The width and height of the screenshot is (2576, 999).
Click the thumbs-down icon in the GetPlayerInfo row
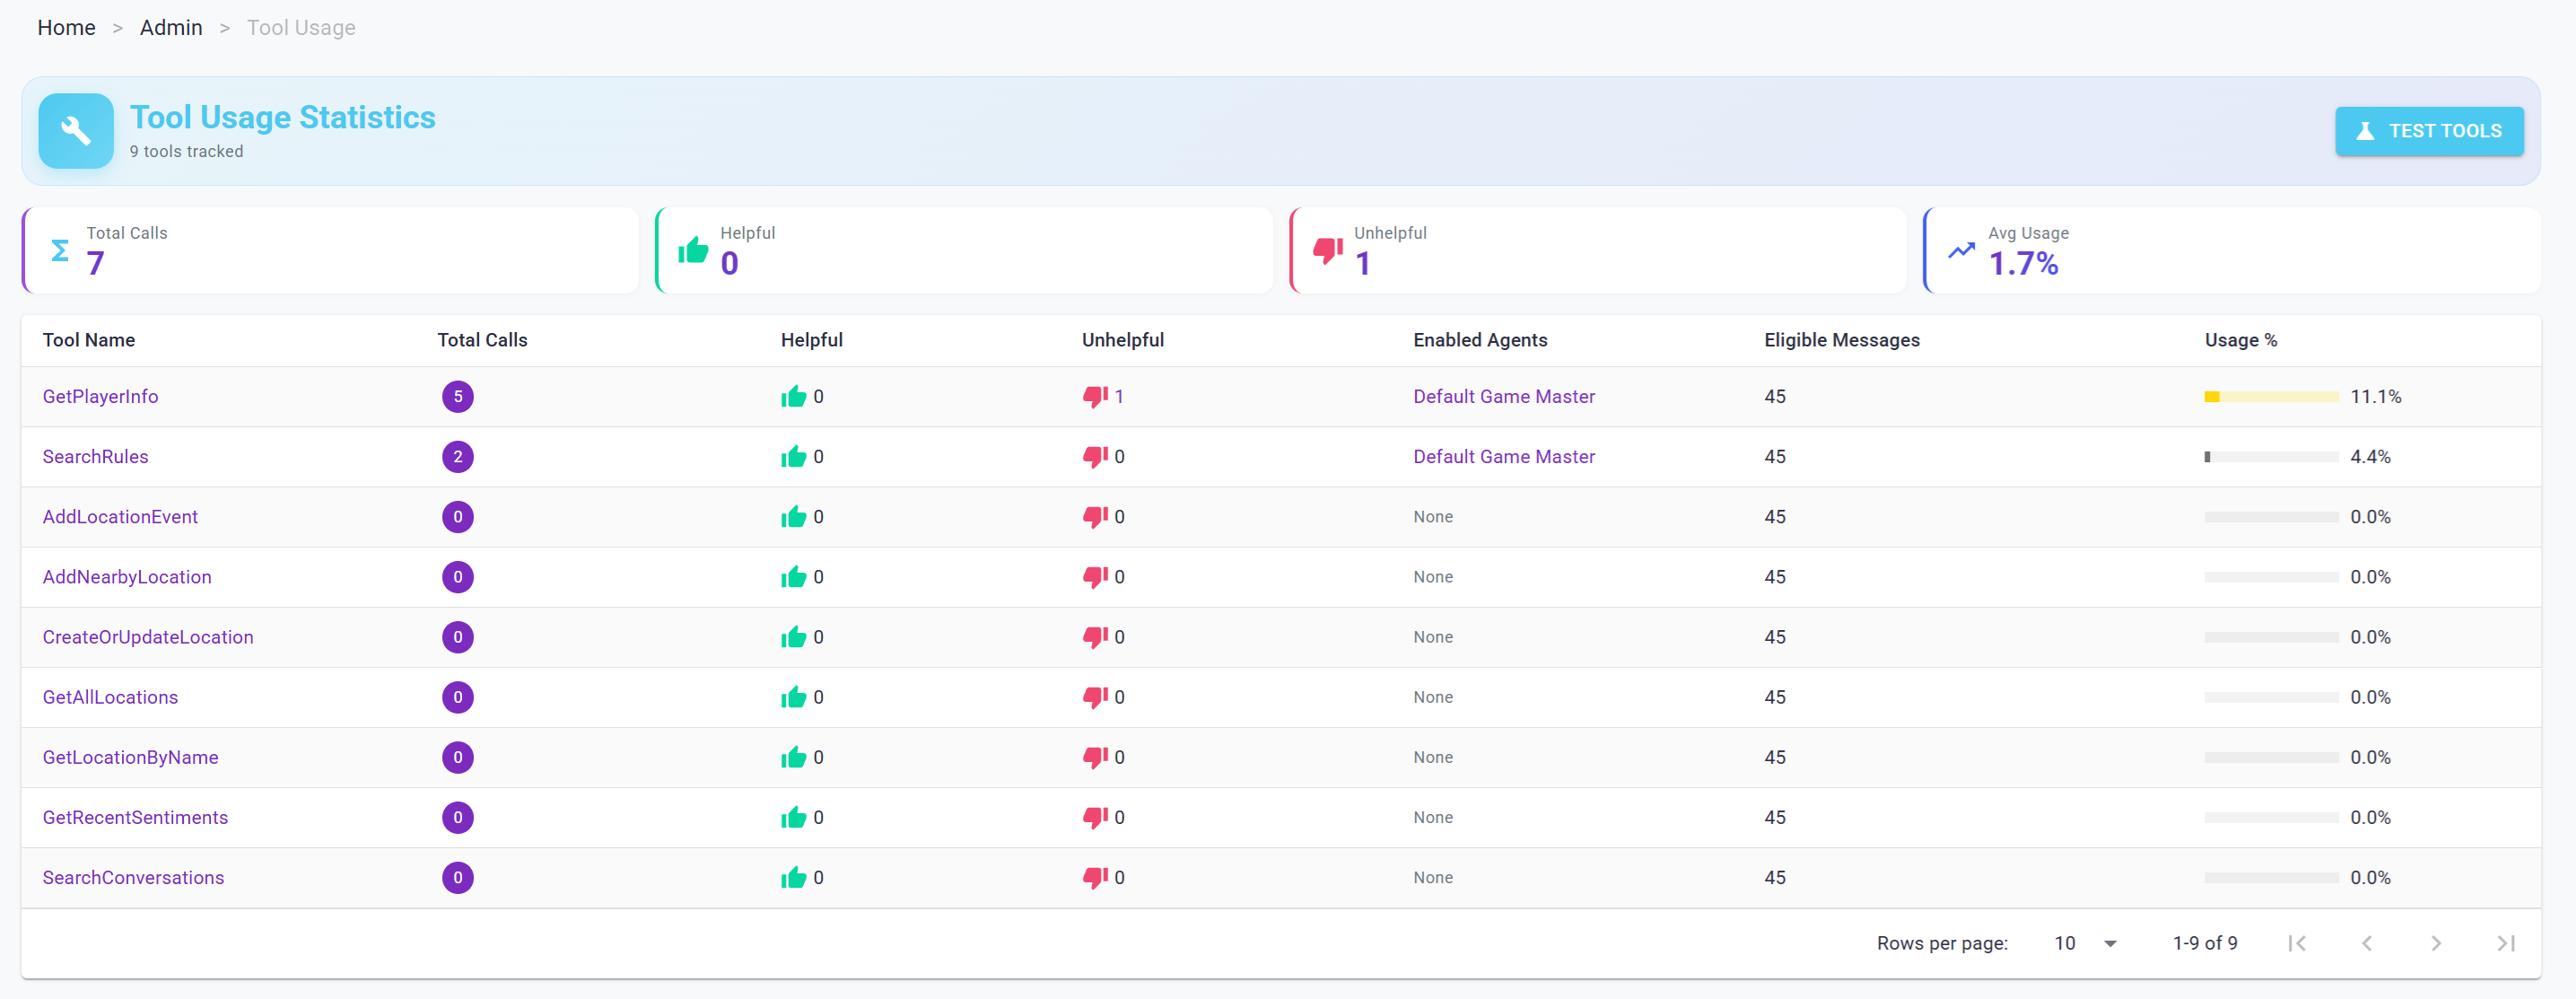pyautogui.click(x=1095, y=396)
